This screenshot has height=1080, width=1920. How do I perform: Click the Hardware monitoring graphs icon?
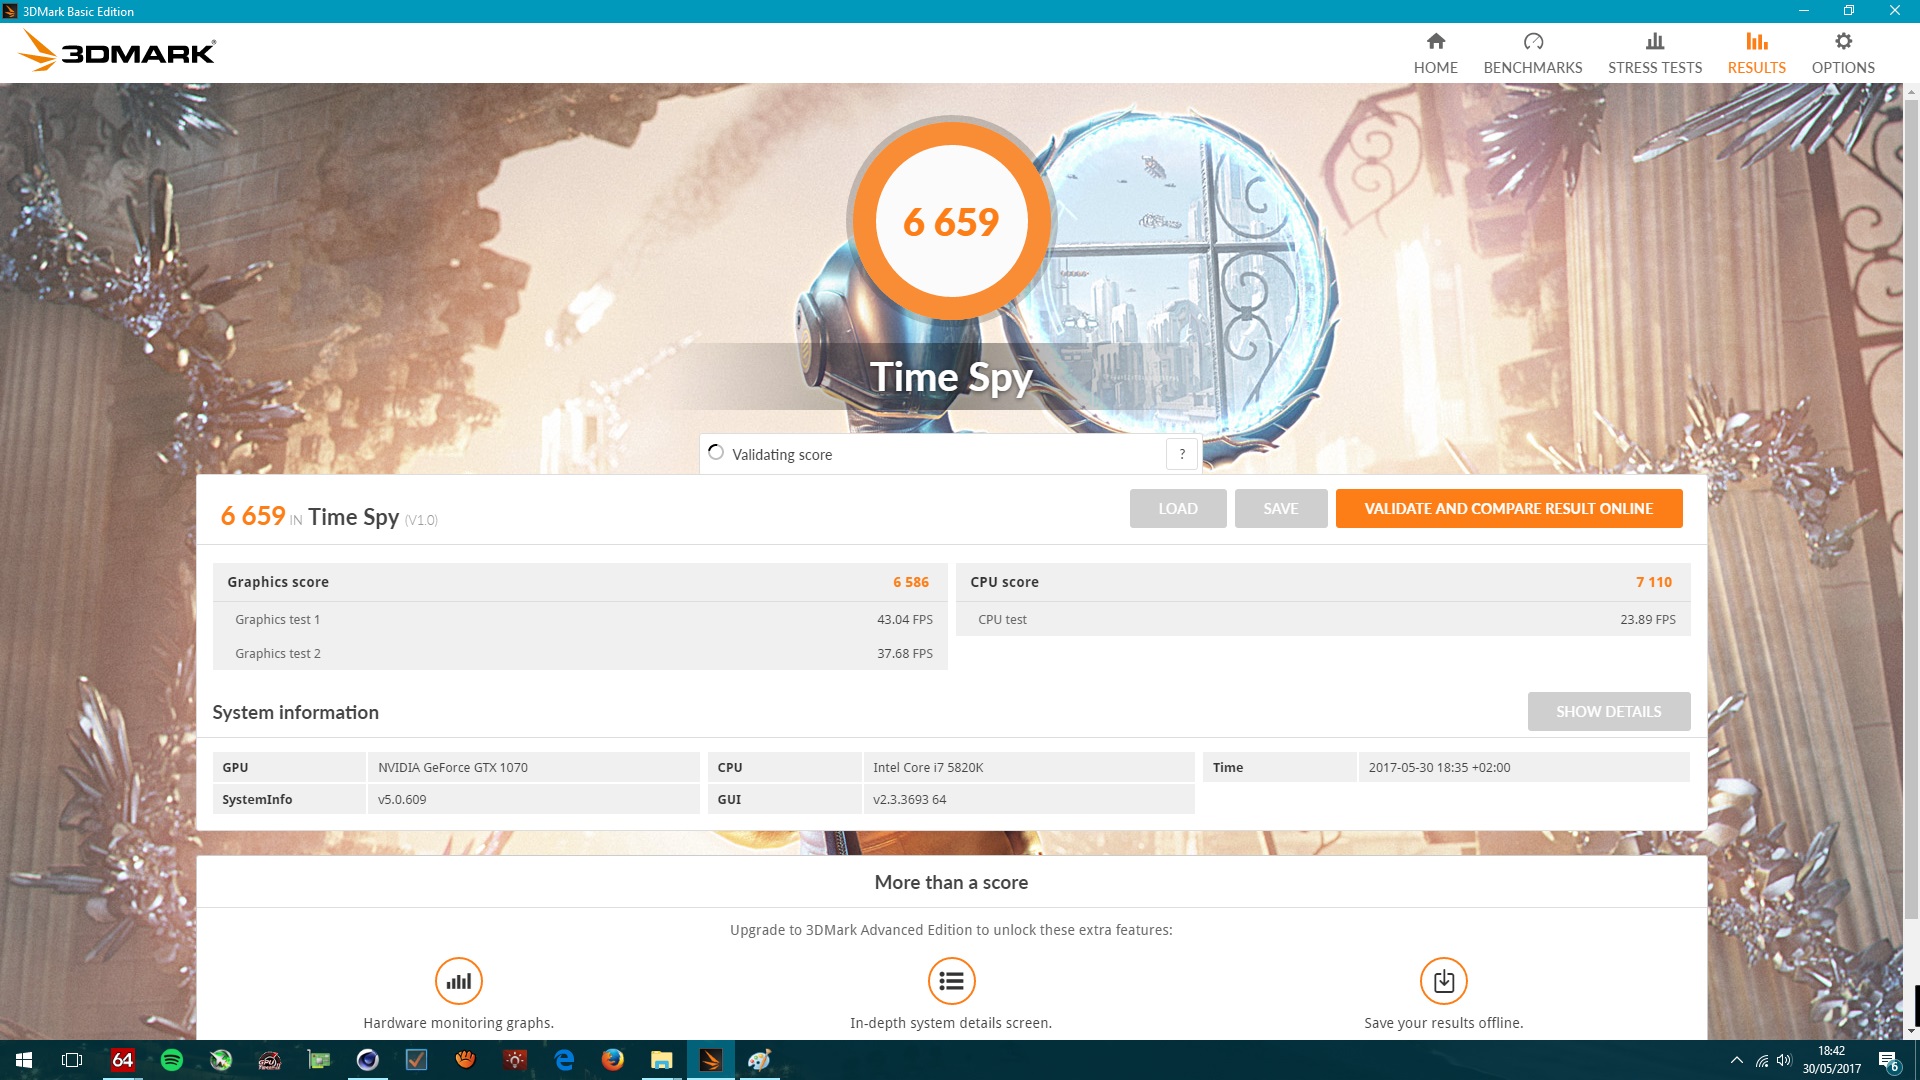pyautogui.click(x=458, y=981)
